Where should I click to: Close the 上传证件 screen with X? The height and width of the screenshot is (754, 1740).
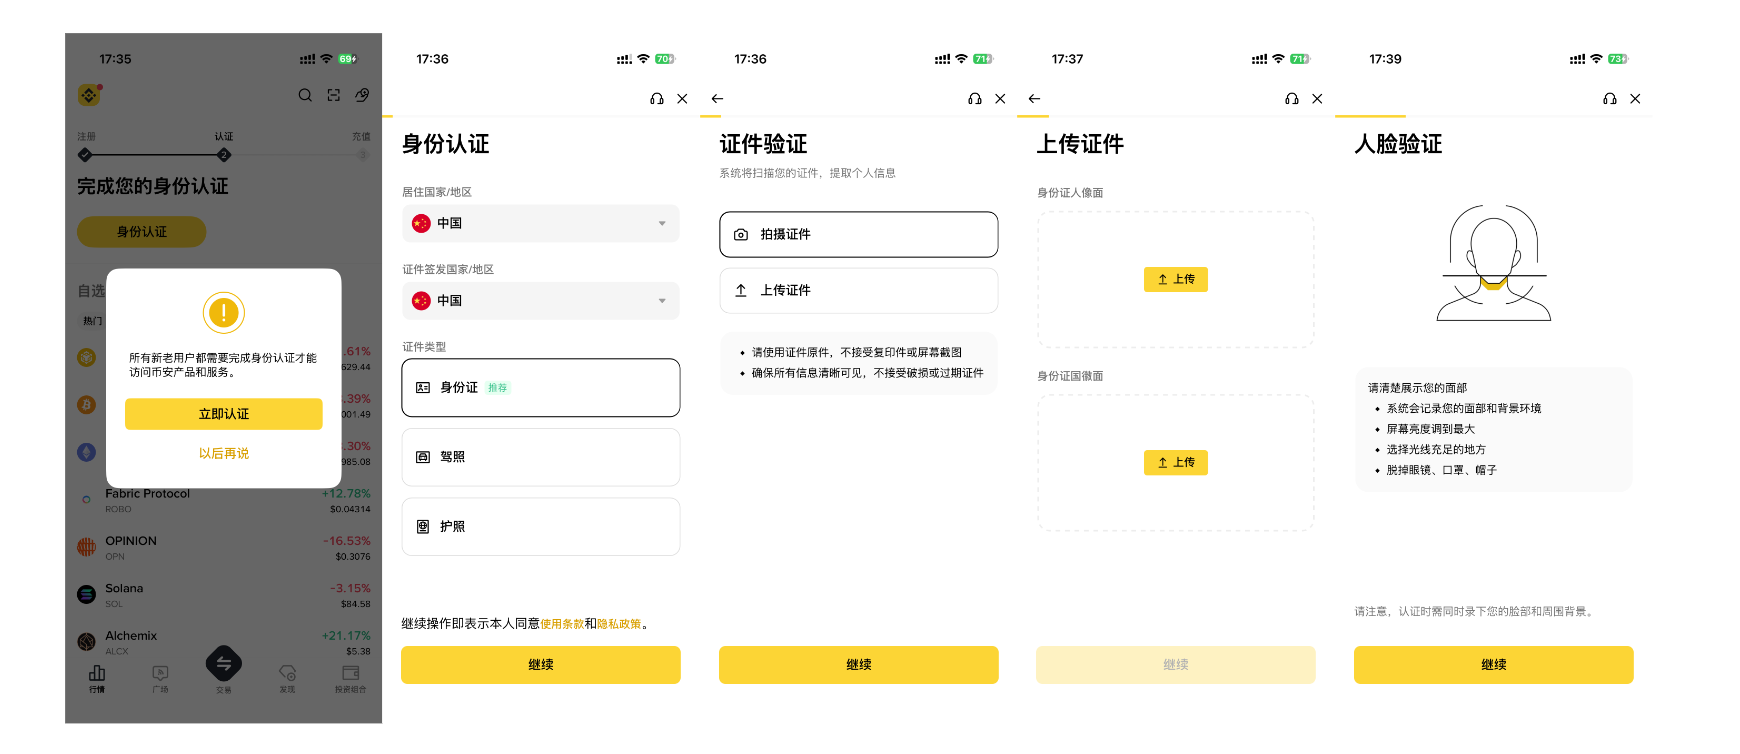[1317, 99]
